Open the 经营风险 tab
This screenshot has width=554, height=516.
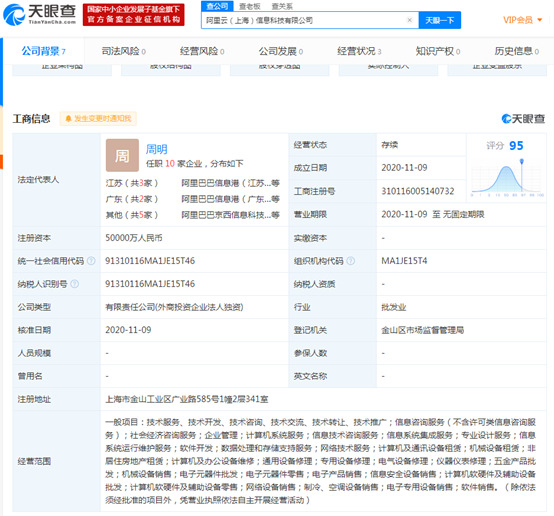coord(202,51)
